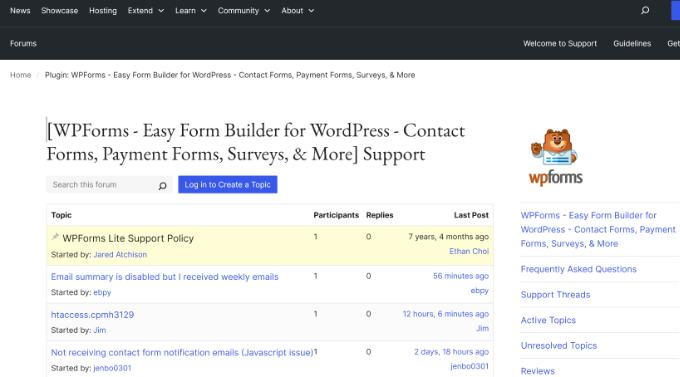Expand the About dropdown menu

[x=298, y=10]
